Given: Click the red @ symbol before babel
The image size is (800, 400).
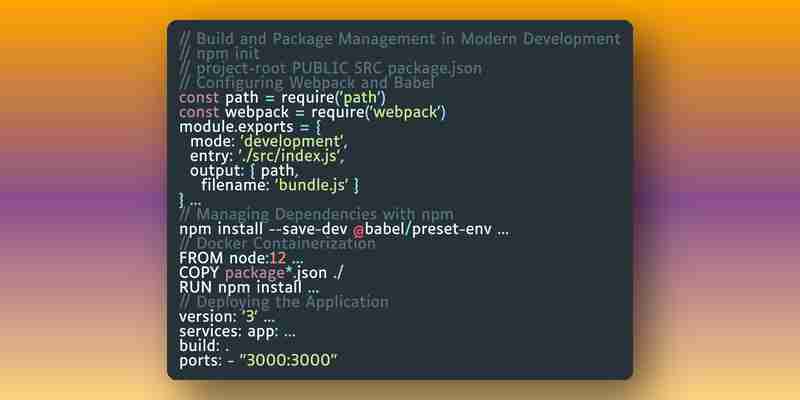Looking at the screenshot, I should click(x=359, y=230).
